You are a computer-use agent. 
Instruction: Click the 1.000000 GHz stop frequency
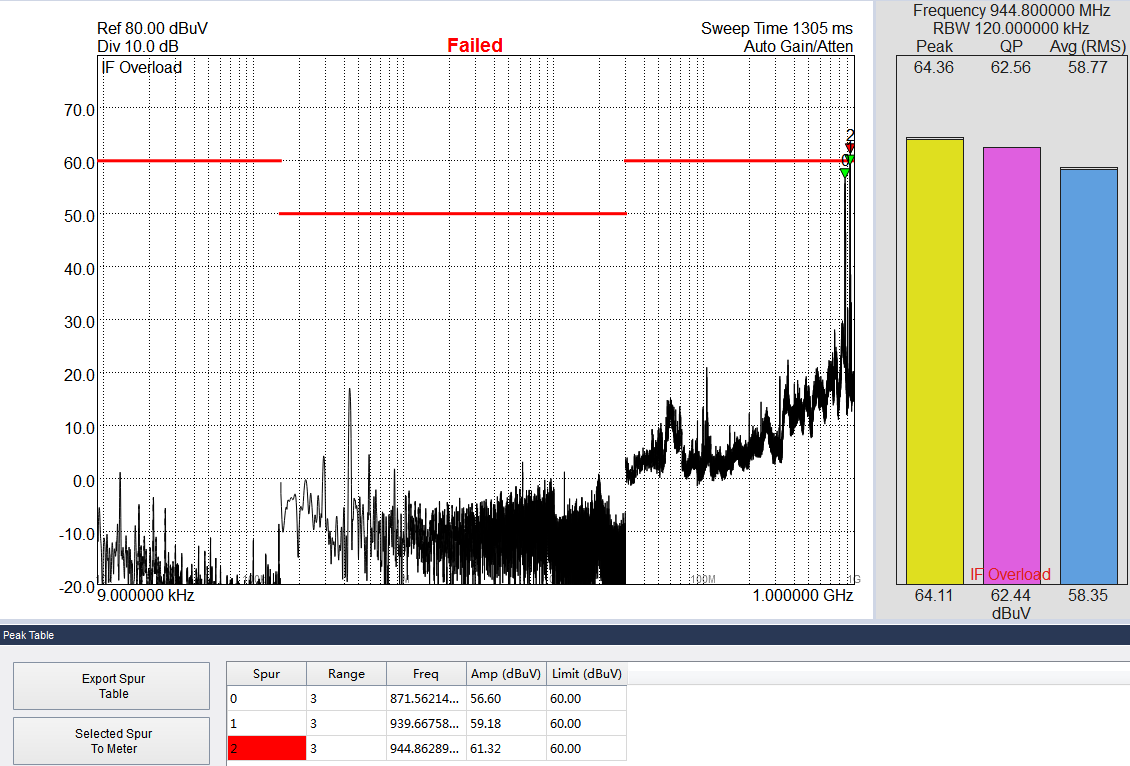[x=804, y=595]
